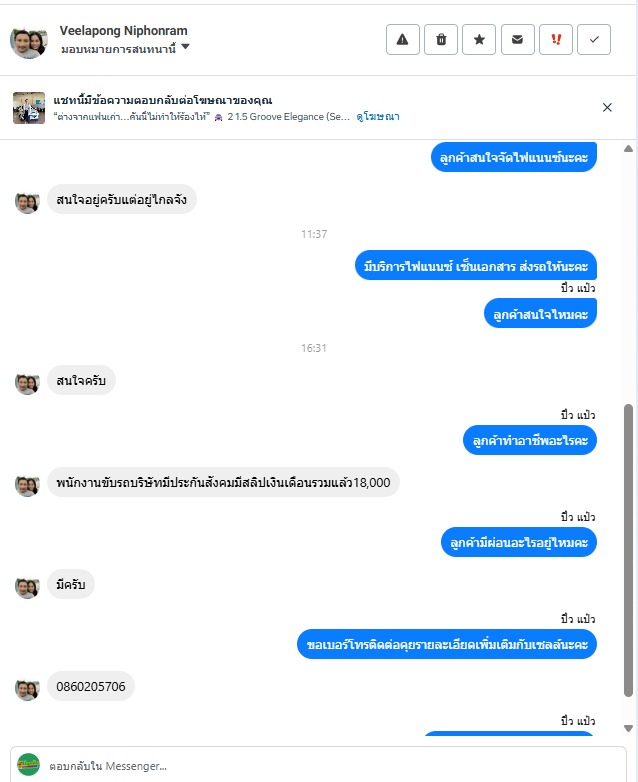This screenshot has height=782, width=638.
Task: Click the chat scrollbar thumb
Action: (x=629, y=550)
